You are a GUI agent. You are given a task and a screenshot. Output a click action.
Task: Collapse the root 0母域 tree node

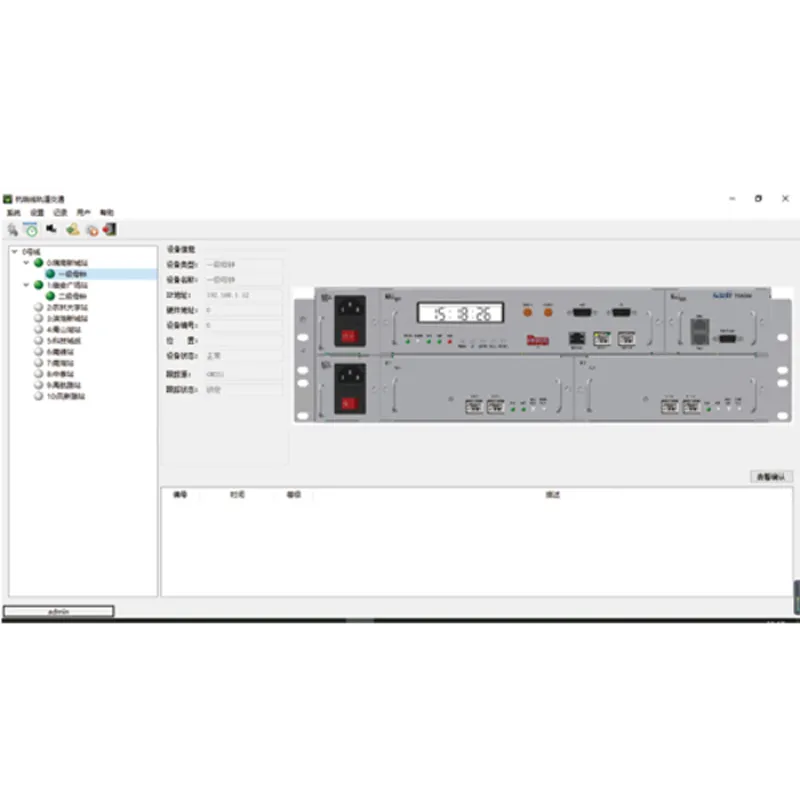pos(14,252)
